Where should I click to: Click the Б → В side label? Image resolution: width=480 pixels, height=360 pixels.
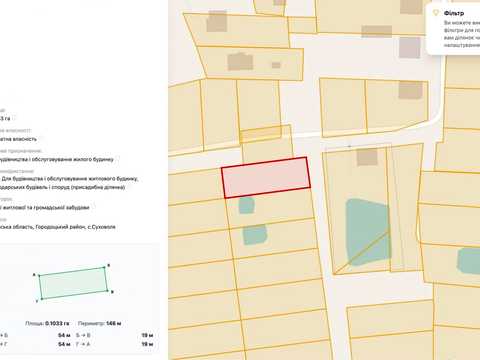coord(83,335)
